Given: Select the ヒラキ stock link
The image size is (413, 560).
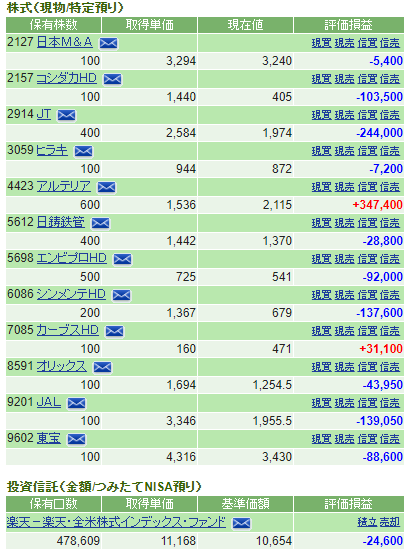Looking at the screenshot, I should (x=52, y=150).
